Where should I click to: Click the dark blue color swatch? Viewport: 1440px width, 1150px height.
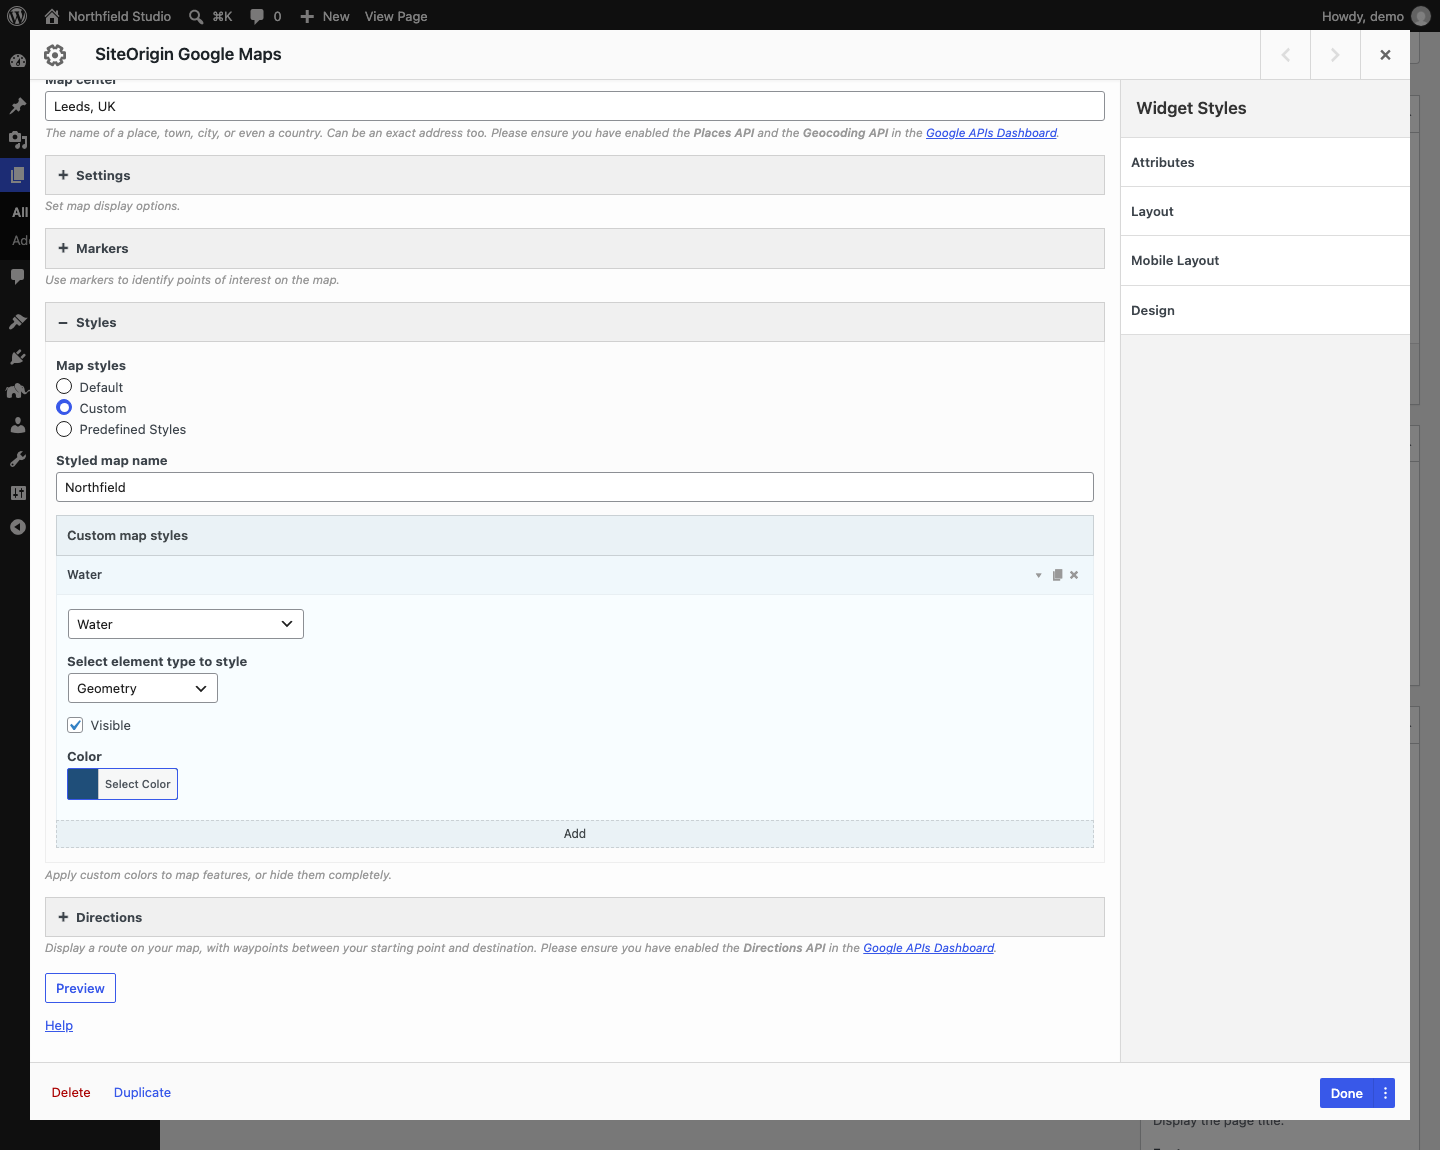pyautogui.click(x=83, y=784)
